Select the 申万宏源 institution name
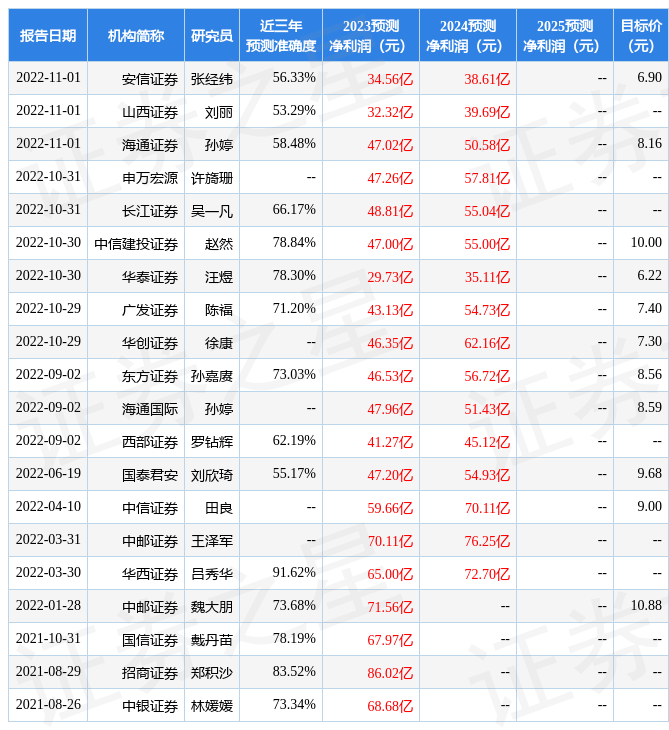Screen dimensions: 669x730 150,178
